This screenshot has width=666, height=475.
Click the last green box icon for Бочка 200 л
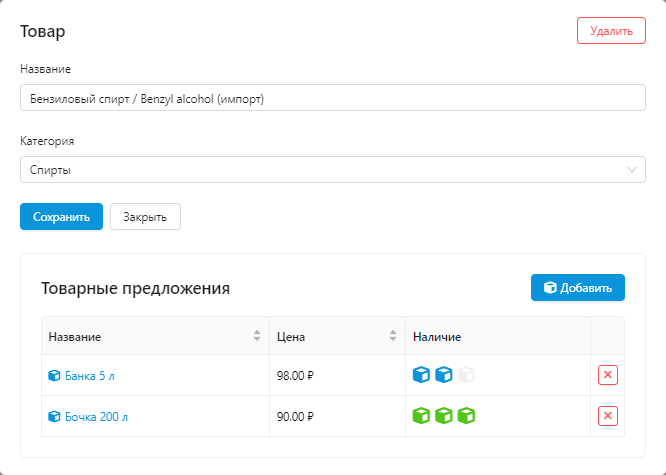(466, 416)
